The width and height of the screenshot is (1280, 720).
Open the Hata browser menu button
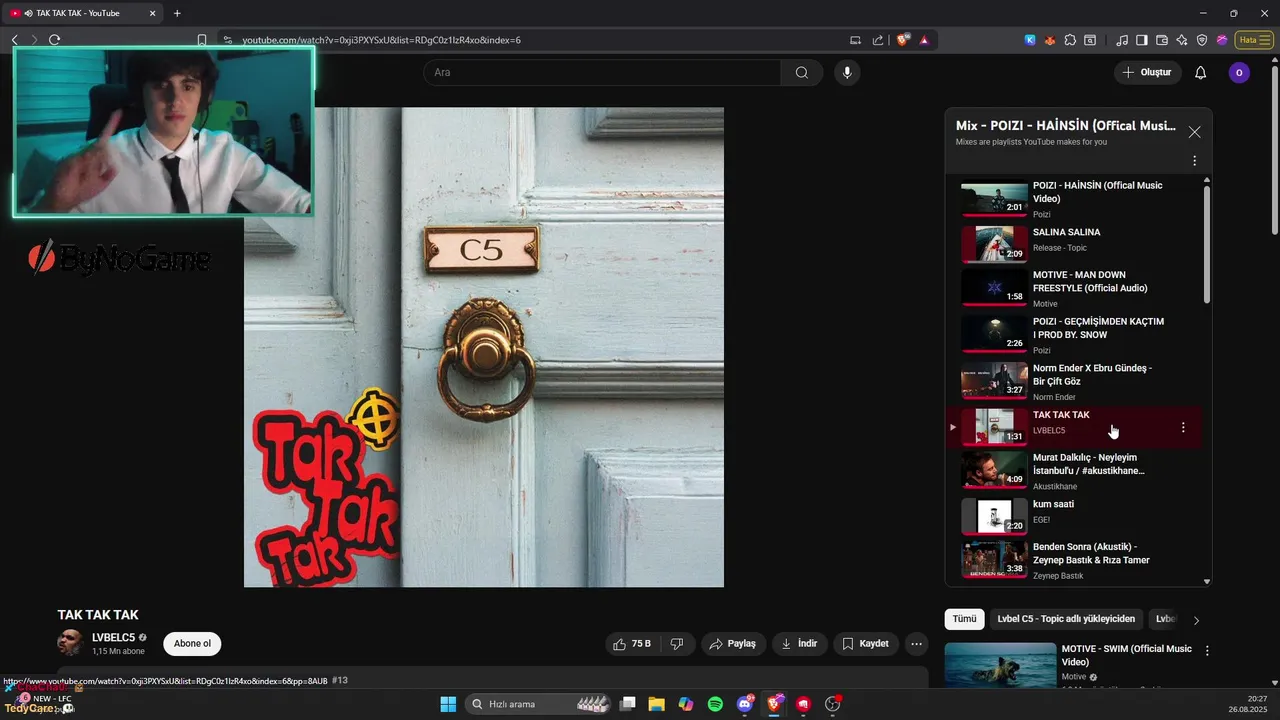pyautogui.click(x=1252, y=40)
